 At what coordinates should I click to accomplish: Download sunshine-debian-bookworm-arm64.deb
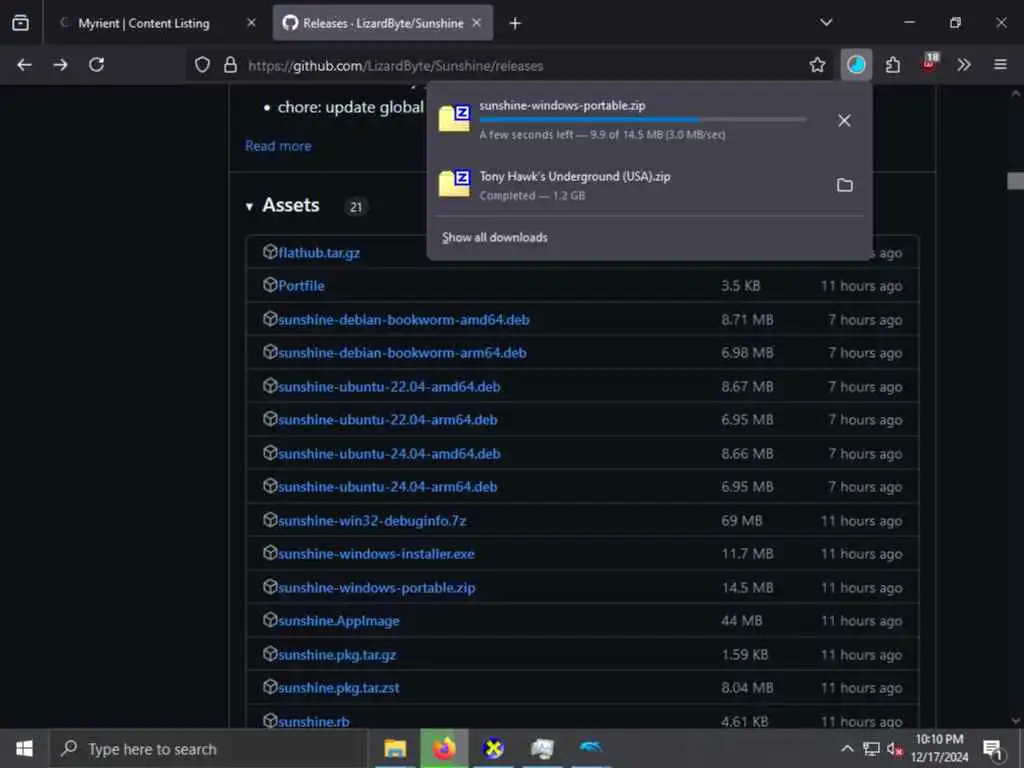pyautogui.click(x=402, y=353)
